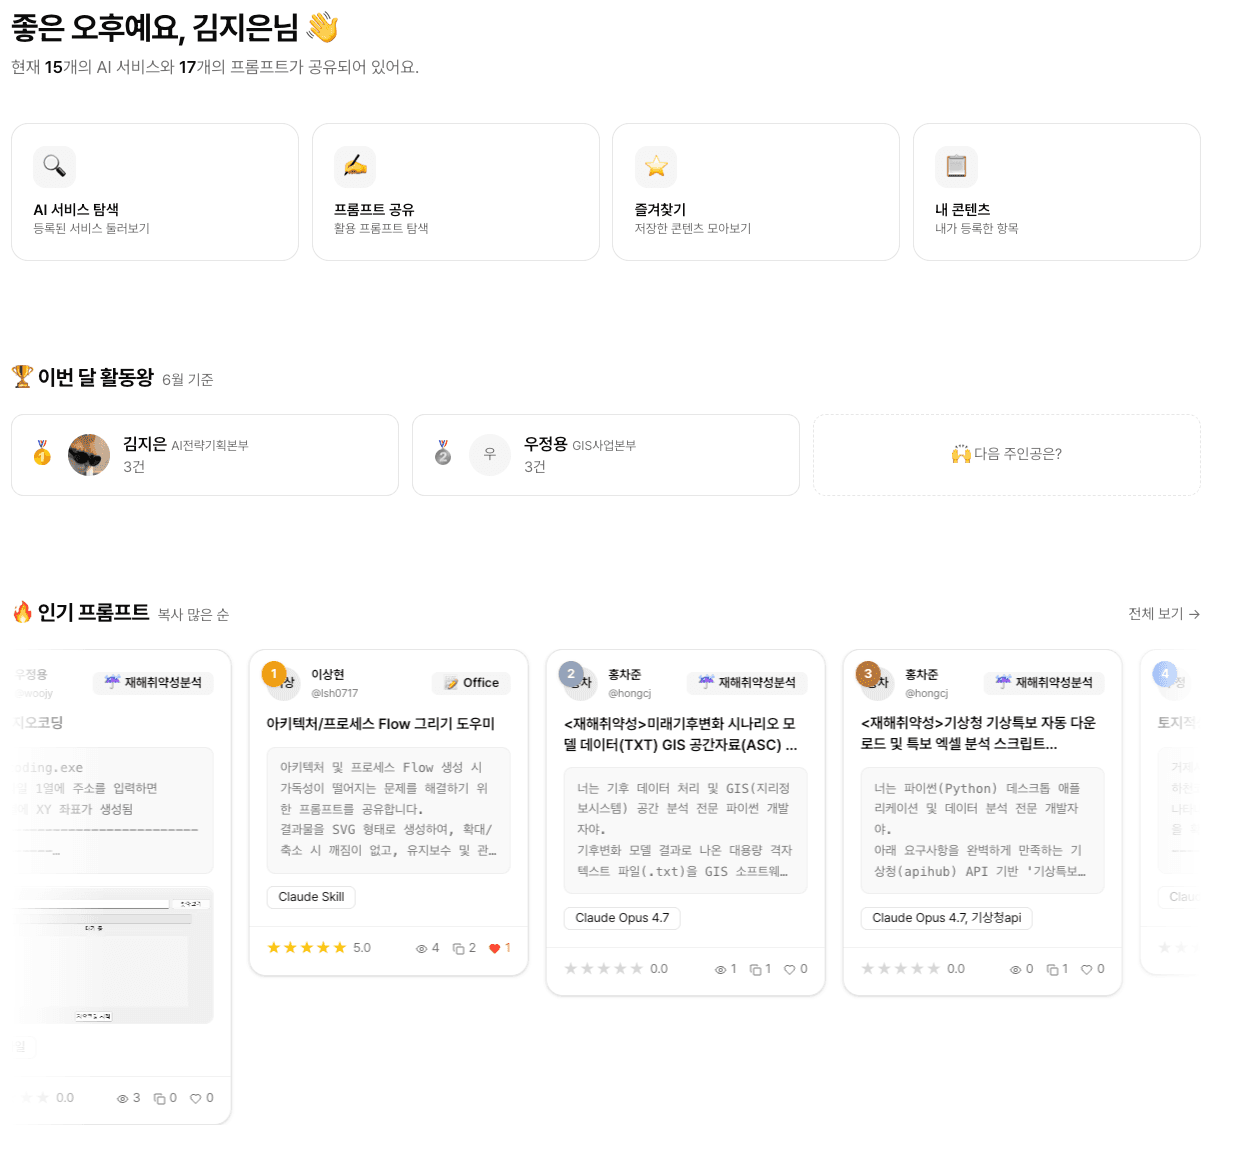The width and height of the screenshot is (1241, 1155).
Task: Open the 프롬프트 공유 card
Action: pyautogui.click(x=455, y=192)
